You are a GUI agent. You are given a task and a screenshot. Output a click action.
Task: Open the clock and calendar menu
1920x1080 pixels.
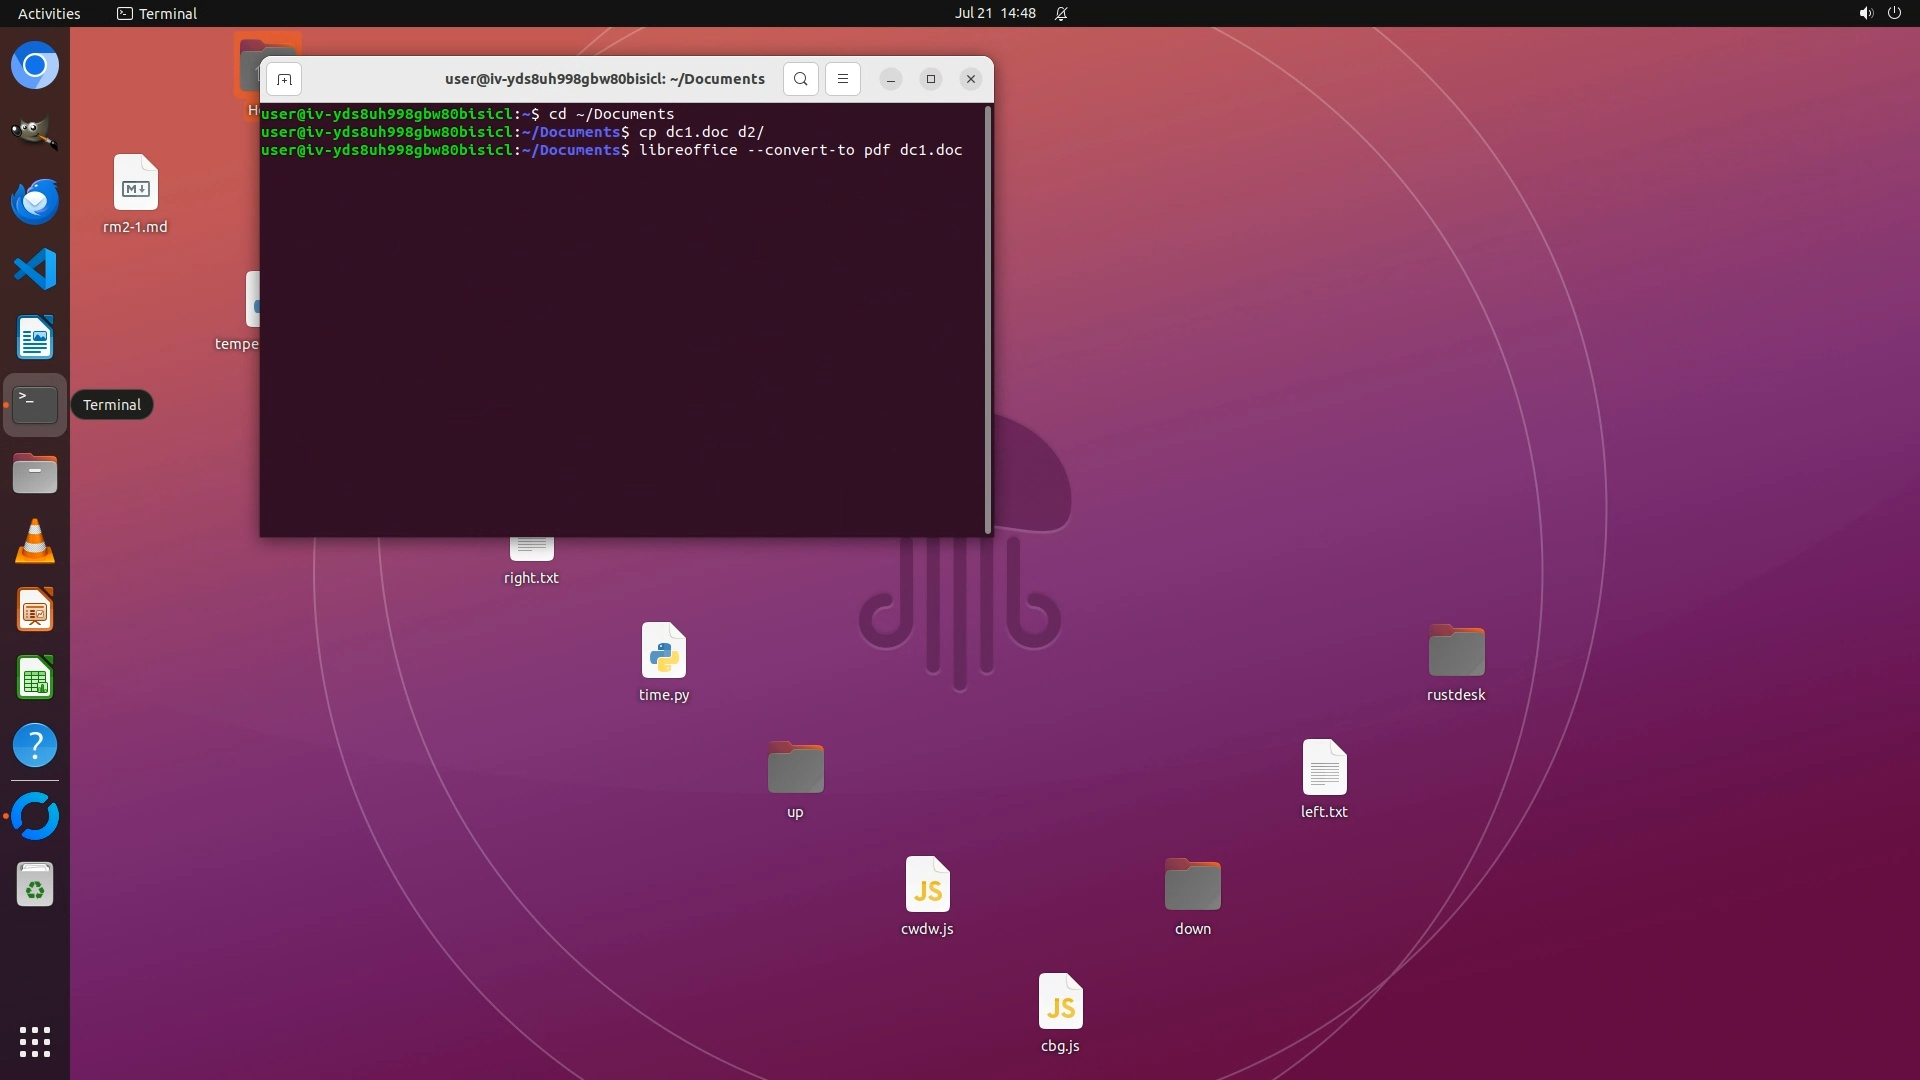994,13
